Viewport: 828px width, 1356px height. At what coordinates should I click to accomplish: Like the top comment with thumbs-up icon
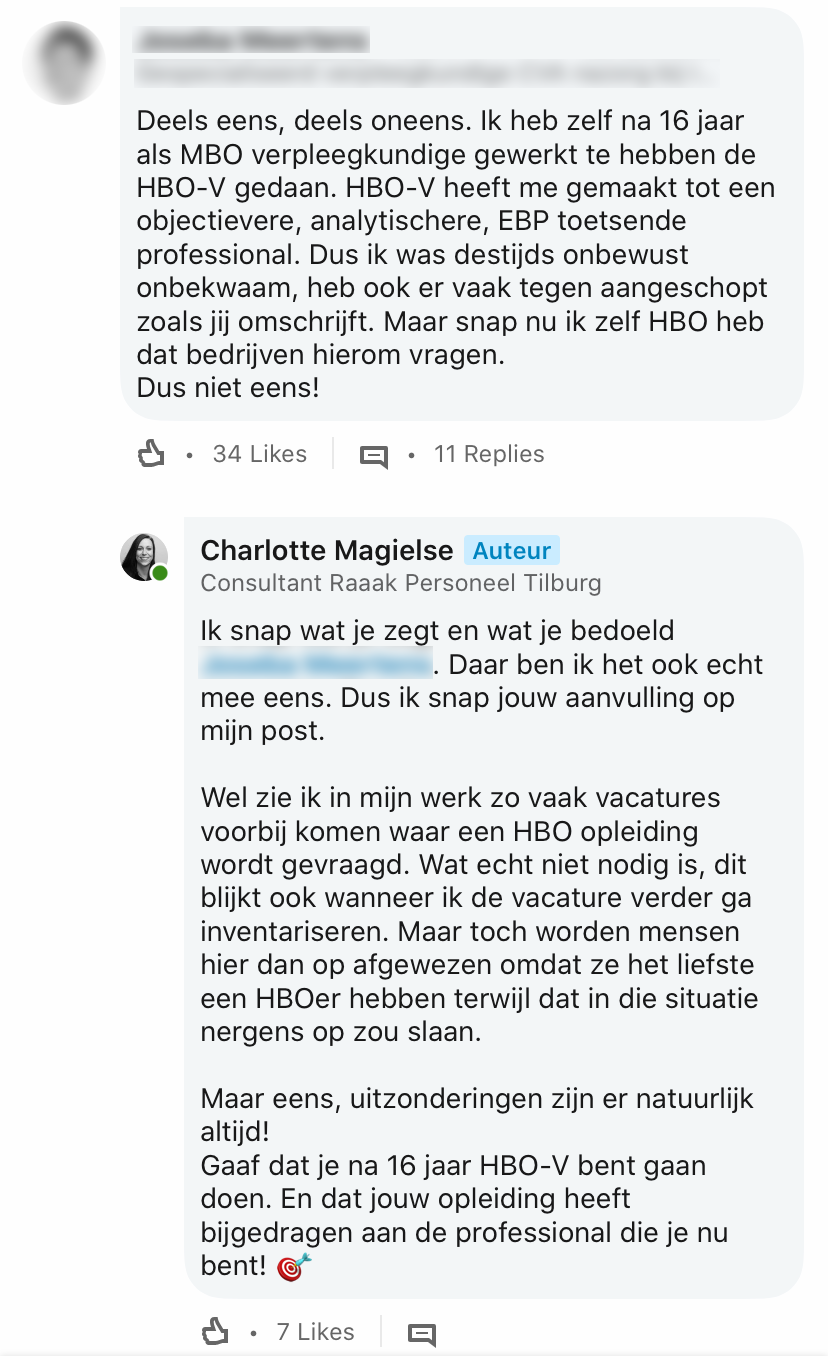[150, 455]
